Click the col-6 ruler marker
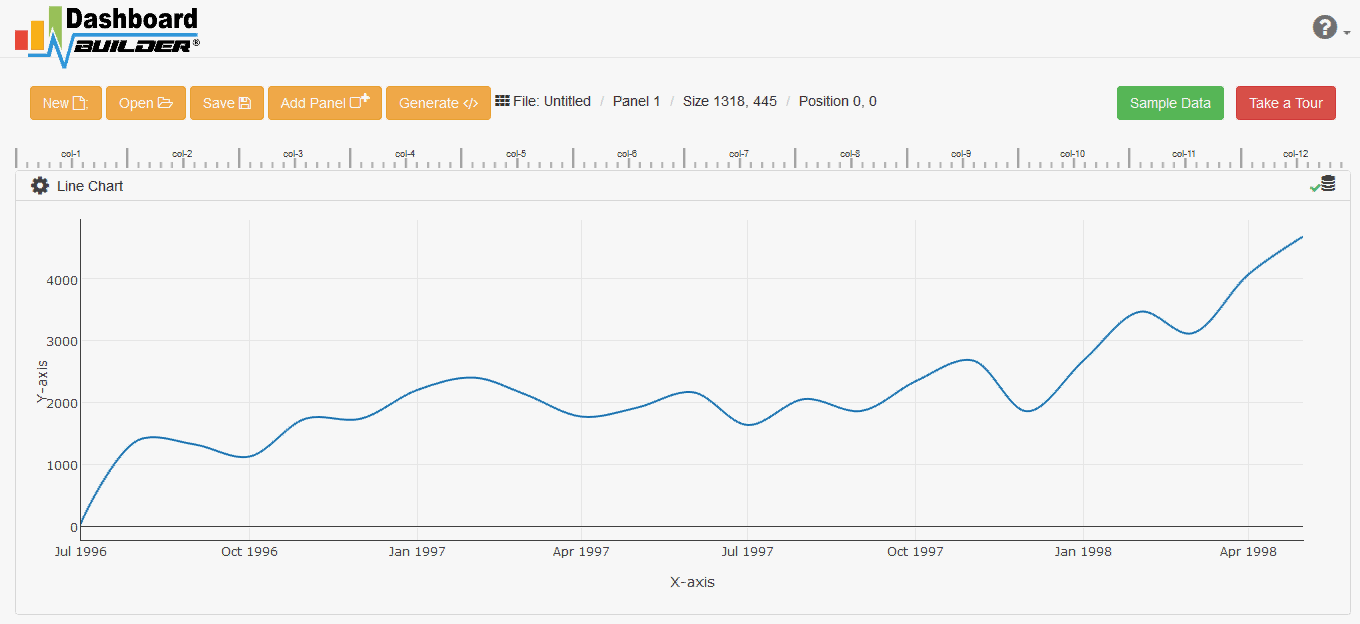1360x624 pixels. 627,154
